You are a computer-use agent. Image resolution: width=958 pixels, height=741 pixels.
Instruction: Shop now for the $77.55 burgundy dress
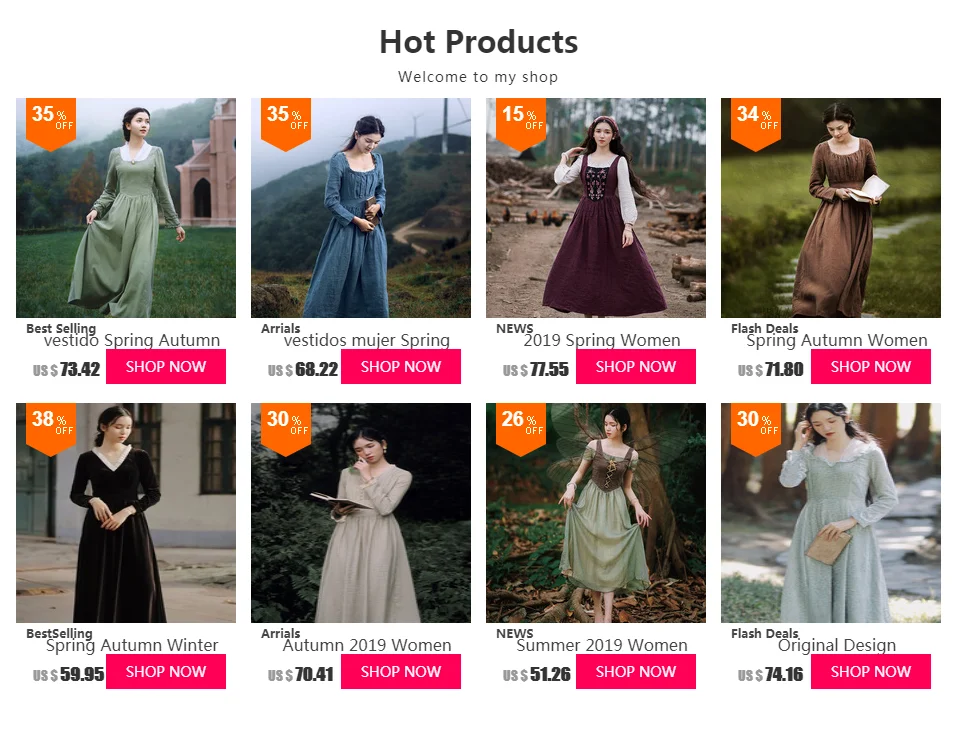pyautogui.click(x=636, y=367)
